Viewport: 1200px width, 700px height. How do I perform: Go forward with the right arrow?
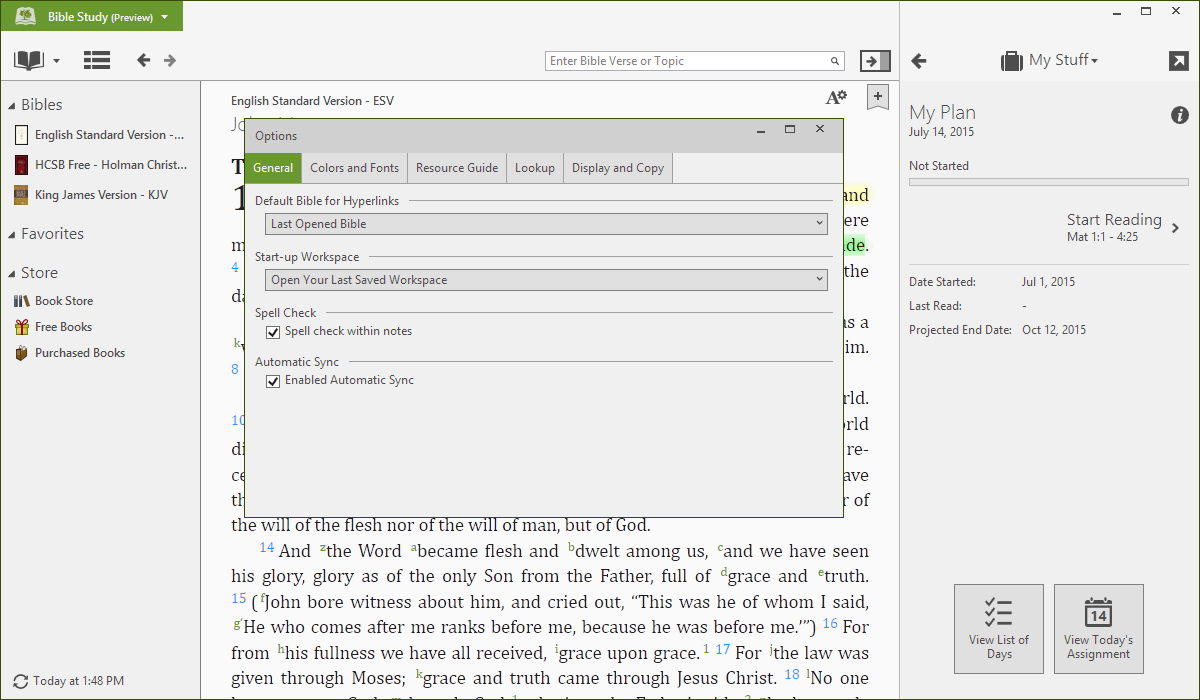click(x=170, y=60)
